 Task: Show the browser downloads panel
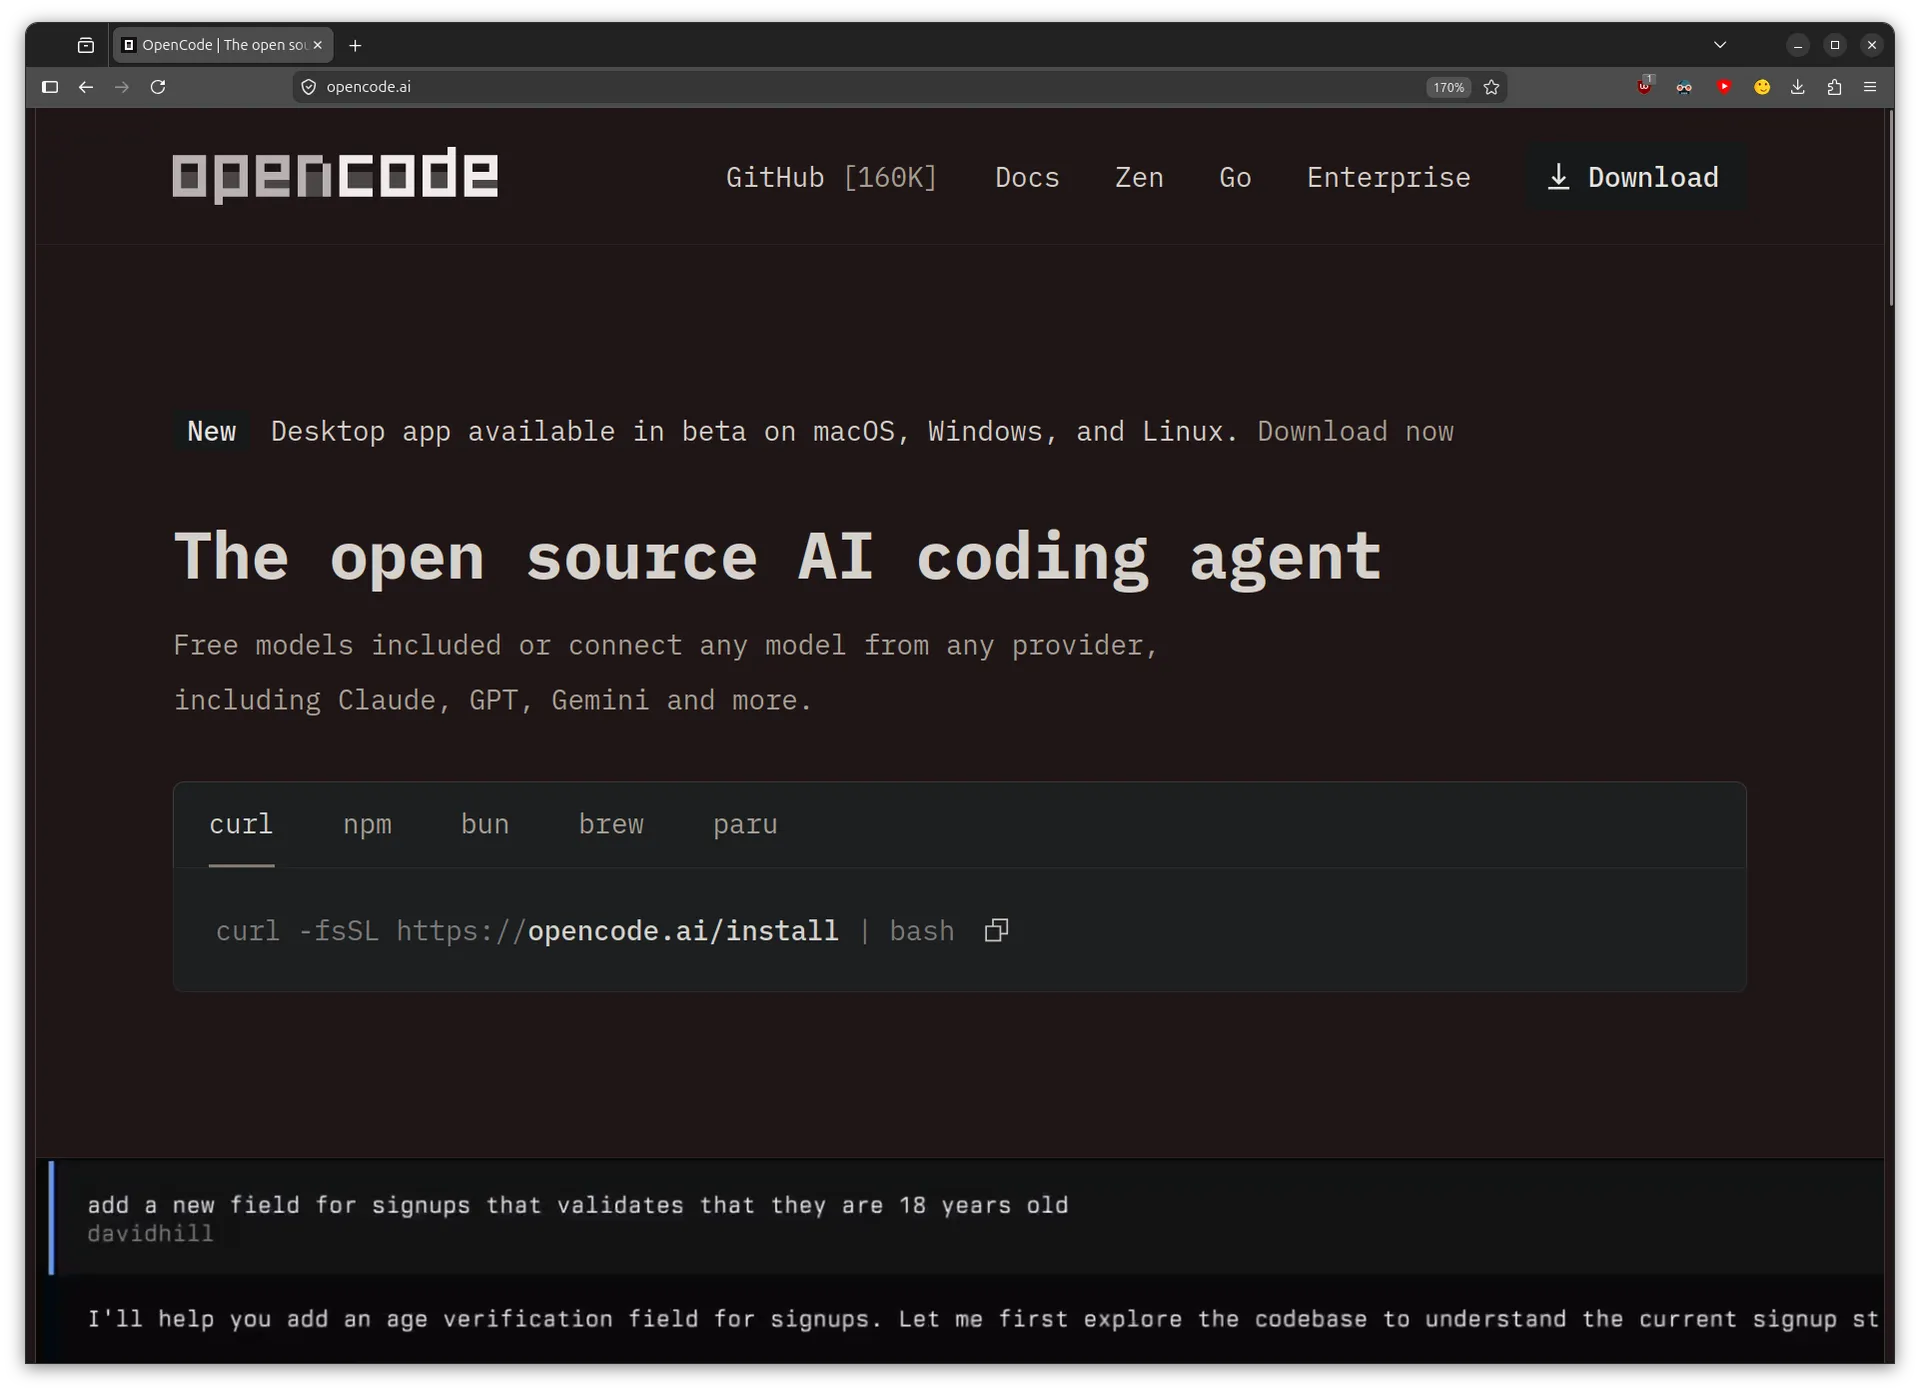tap(1798, 87)
